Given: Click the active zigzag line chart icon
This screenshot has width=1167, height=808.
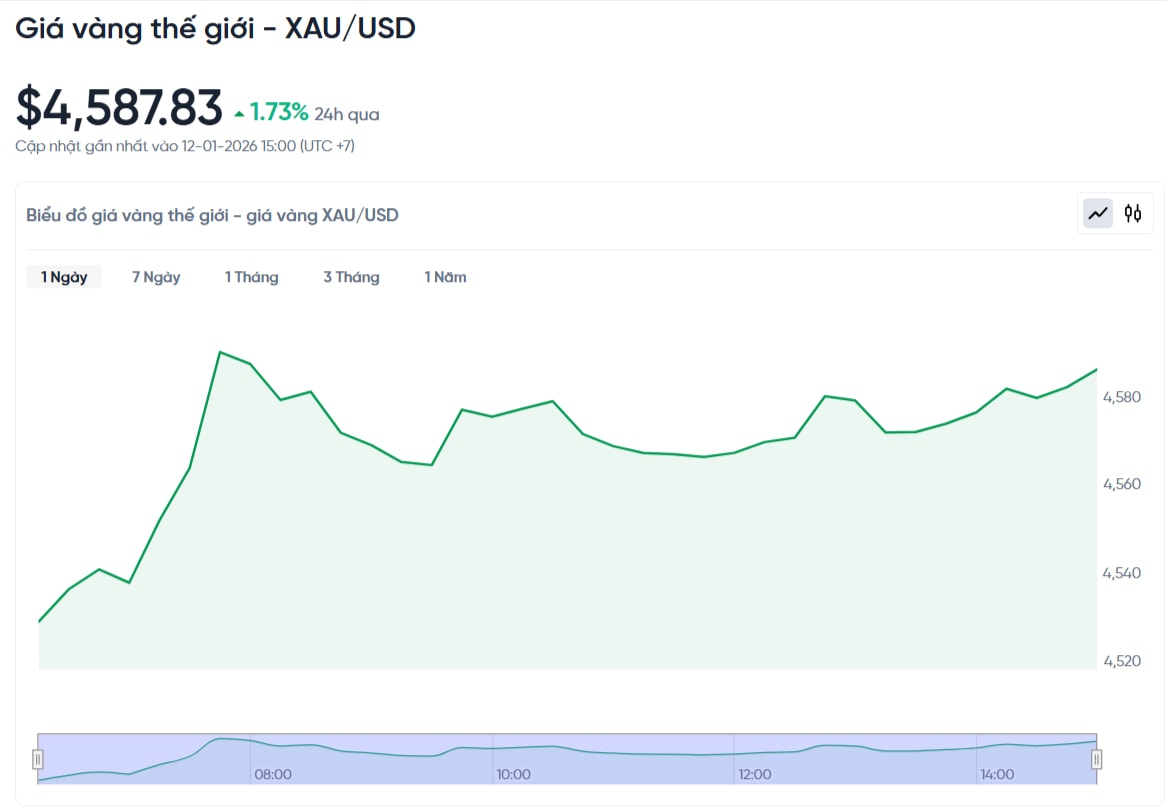Looking at the screenshot, I should tap(1097, 213).
